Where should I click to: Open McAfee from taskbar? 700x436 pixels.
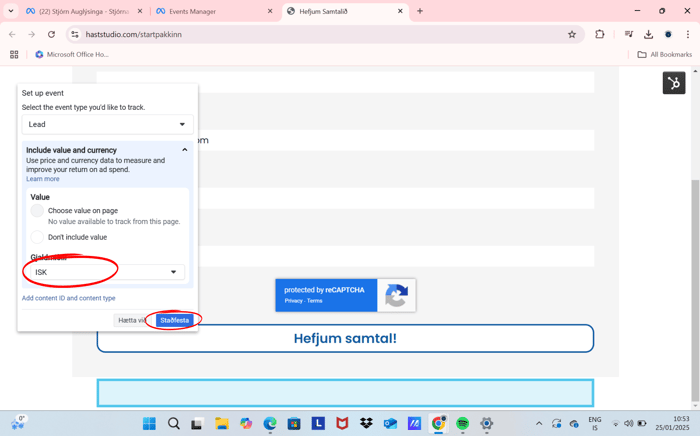pyautogui.click(x=342, y=423)
